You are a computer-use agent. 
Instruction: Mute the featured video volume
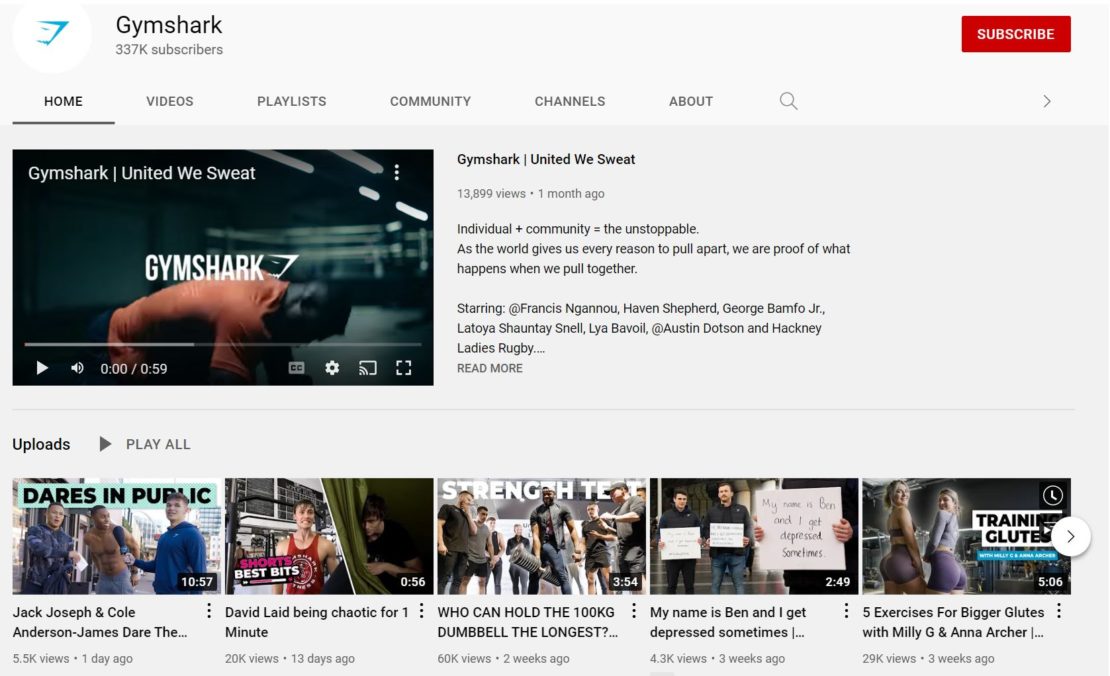pyautogui.click(x=77, y=368)
